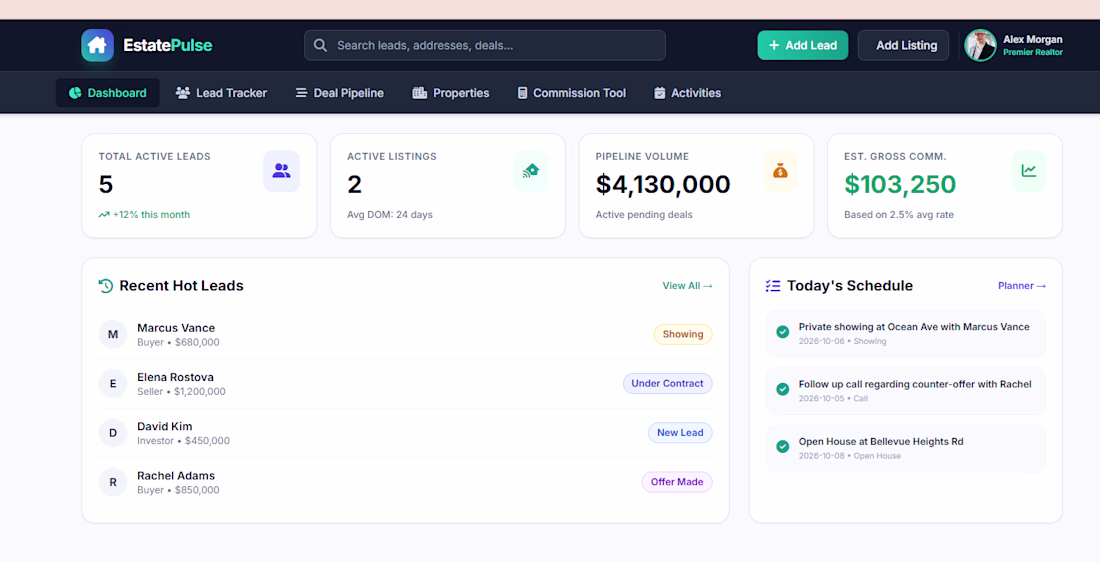Click the Active Listings house signal icon
Screen dimensions: 1100x562
pyautogui.click(x=530, y=170)
